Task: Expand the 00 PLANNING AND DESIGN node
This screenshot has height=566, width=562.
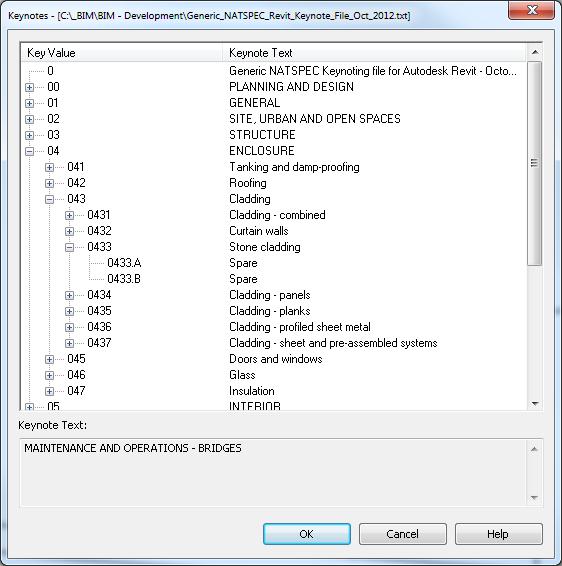Action: (30, 87)
